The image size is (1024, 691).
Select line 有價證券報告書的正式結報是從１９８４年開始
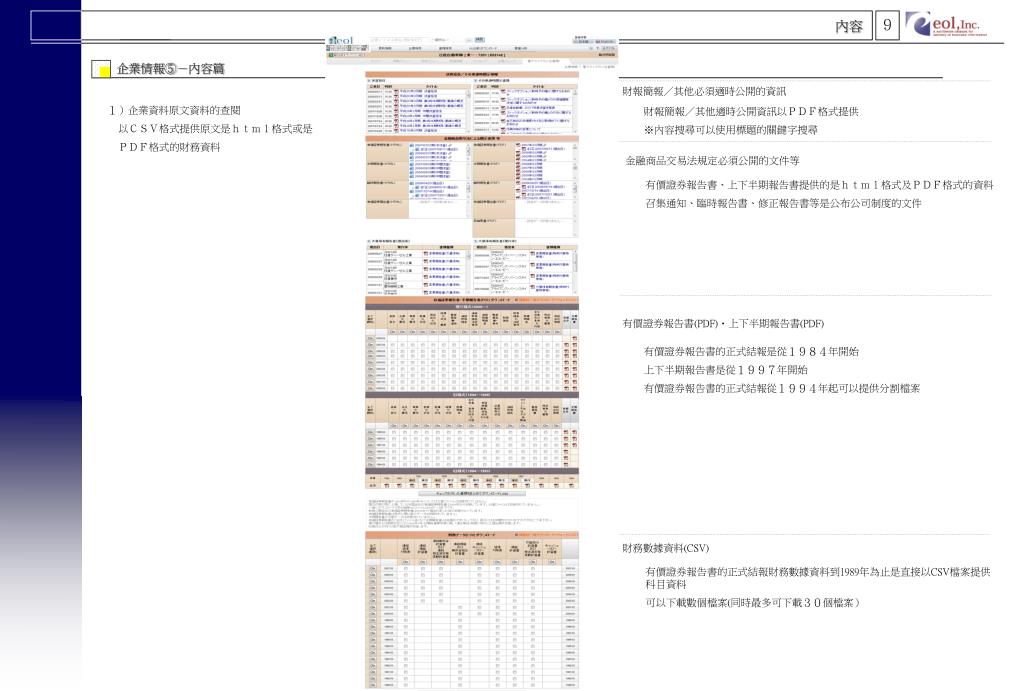tap(751, 351)
